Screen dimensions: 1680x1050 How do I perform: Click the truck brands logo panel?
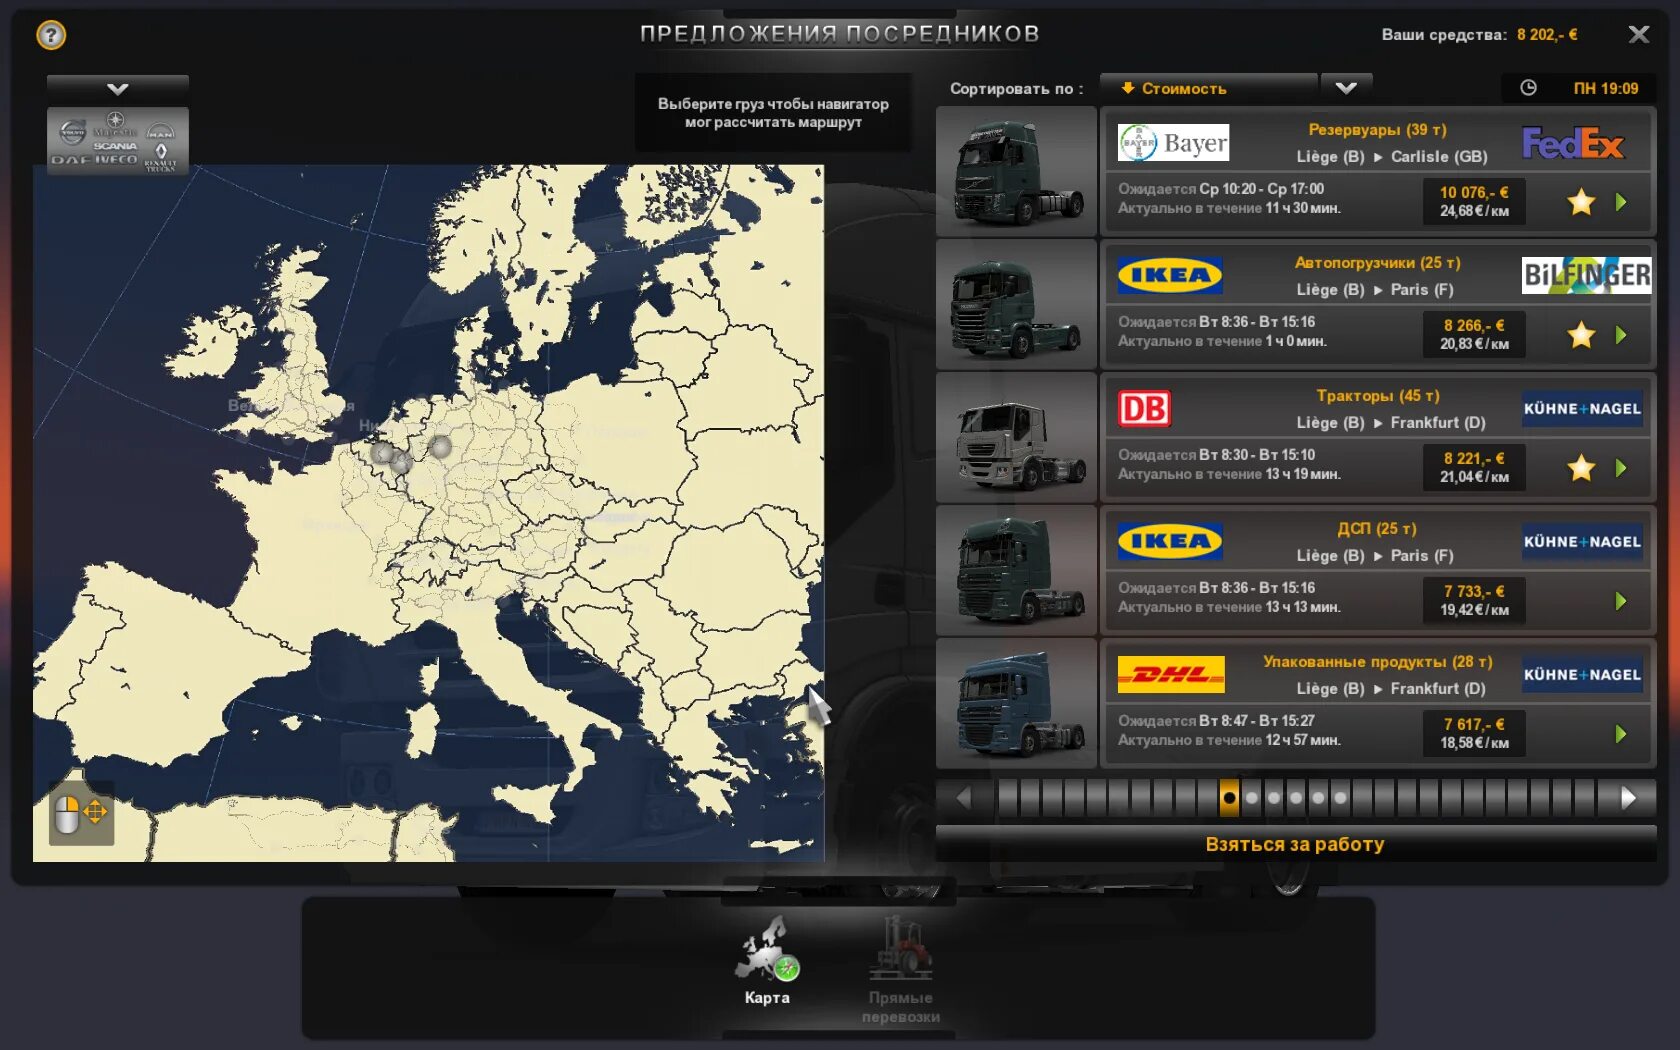pos(118,141)
